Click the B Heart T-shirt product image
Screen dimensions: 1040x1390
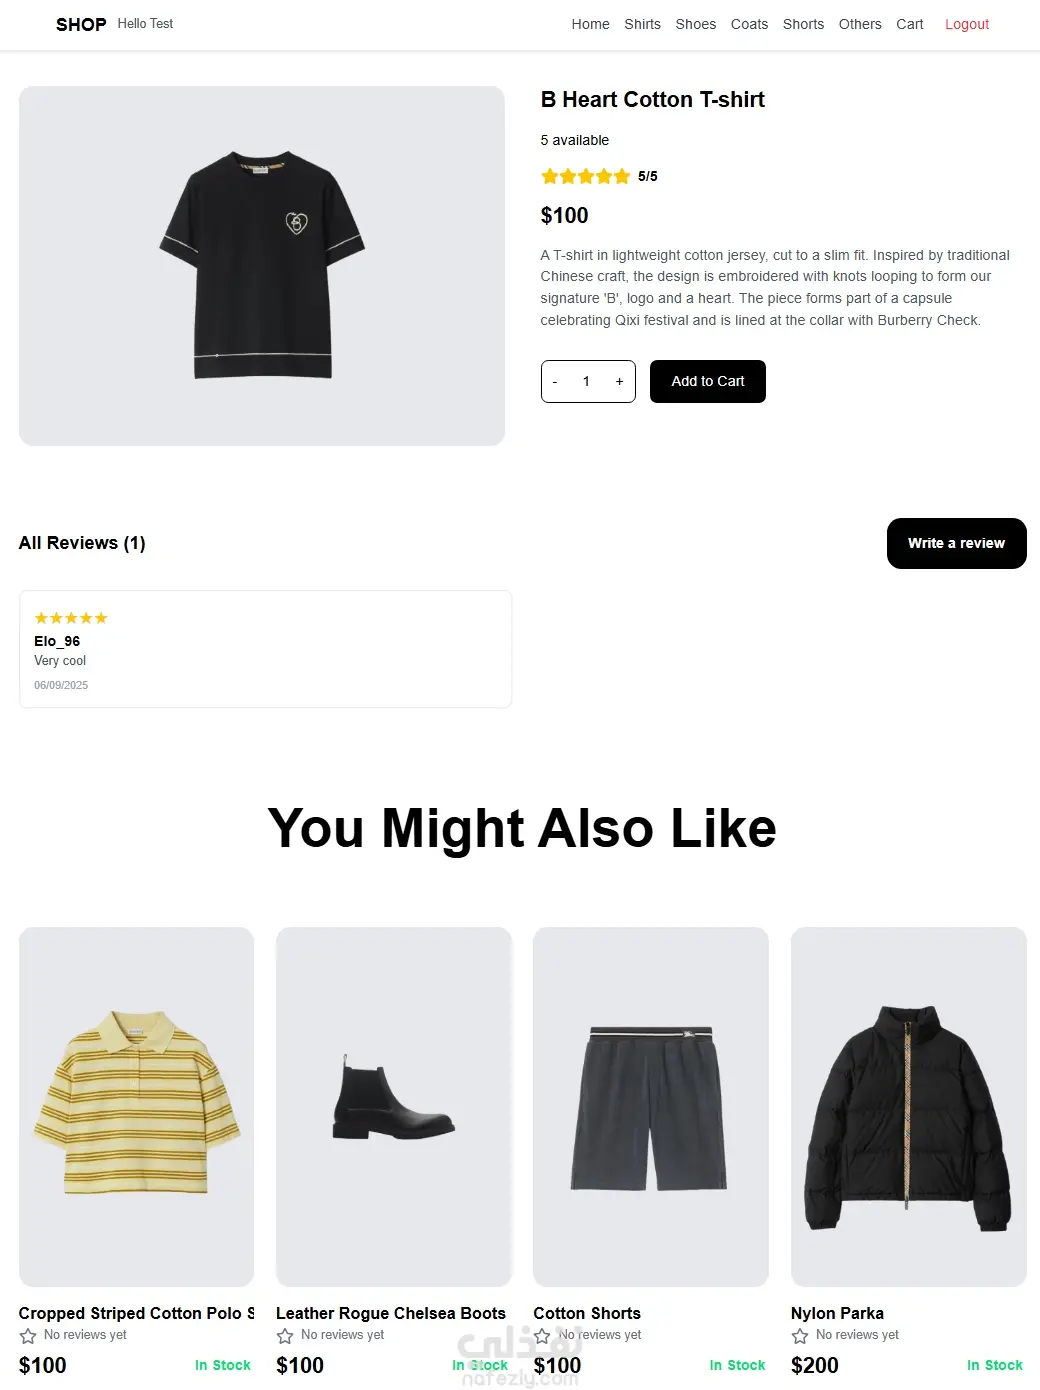[262, 266]
